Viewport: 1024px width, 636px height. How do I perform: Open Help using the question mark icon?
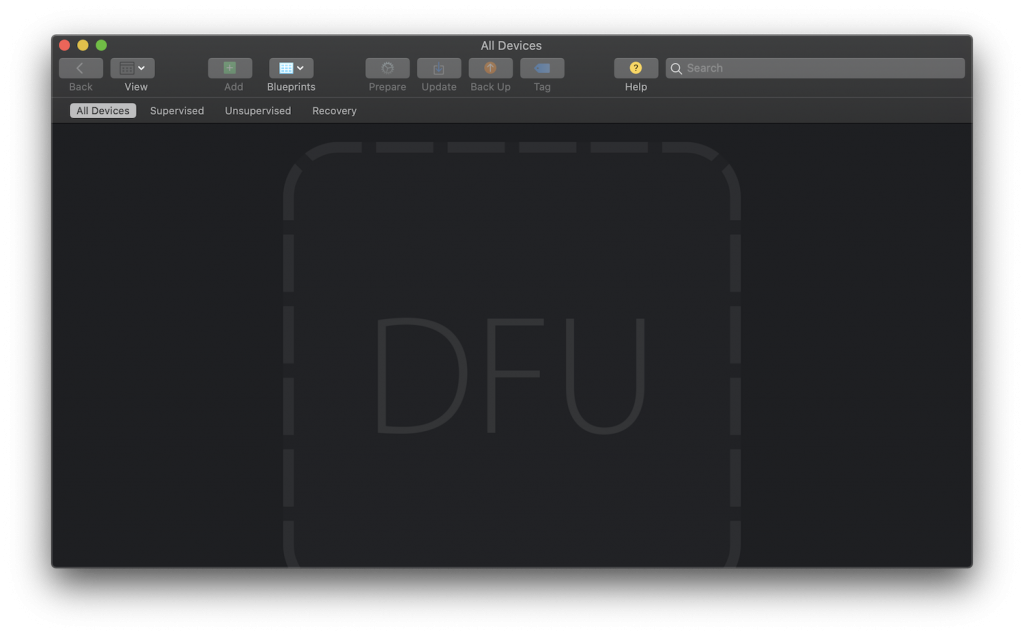point(636,67)
